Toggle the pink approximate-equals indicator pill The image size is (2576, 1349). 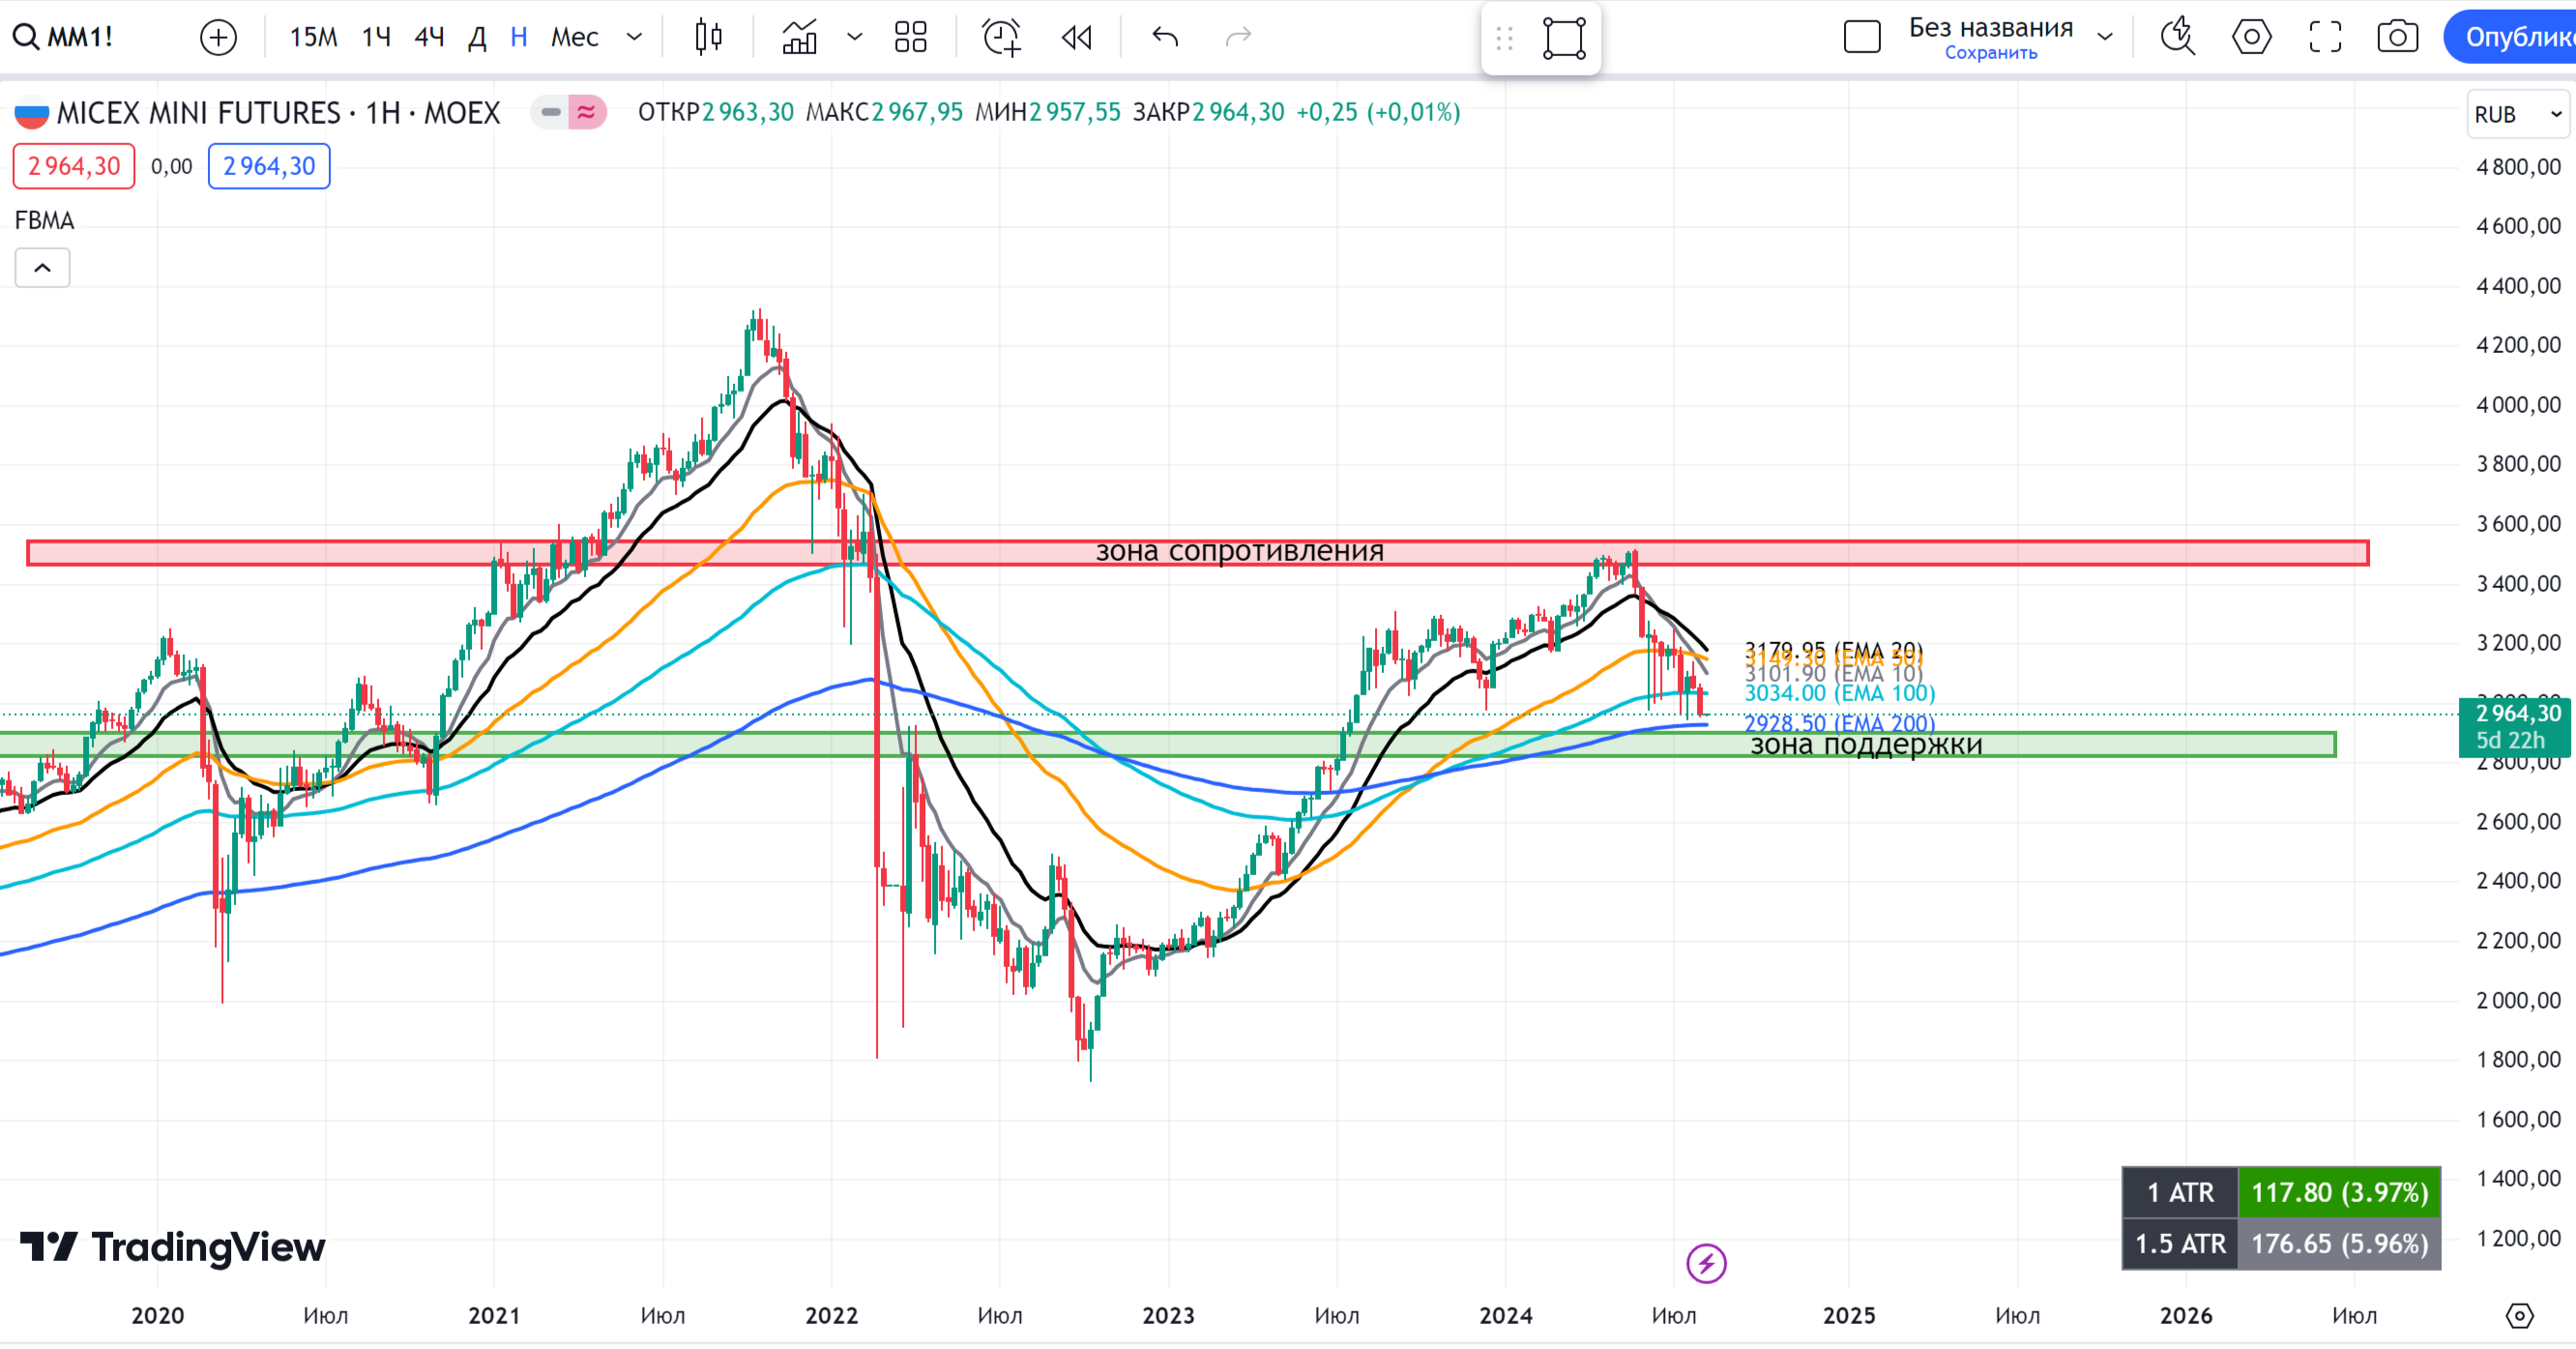pyautogui.click(x=587, y=112)
